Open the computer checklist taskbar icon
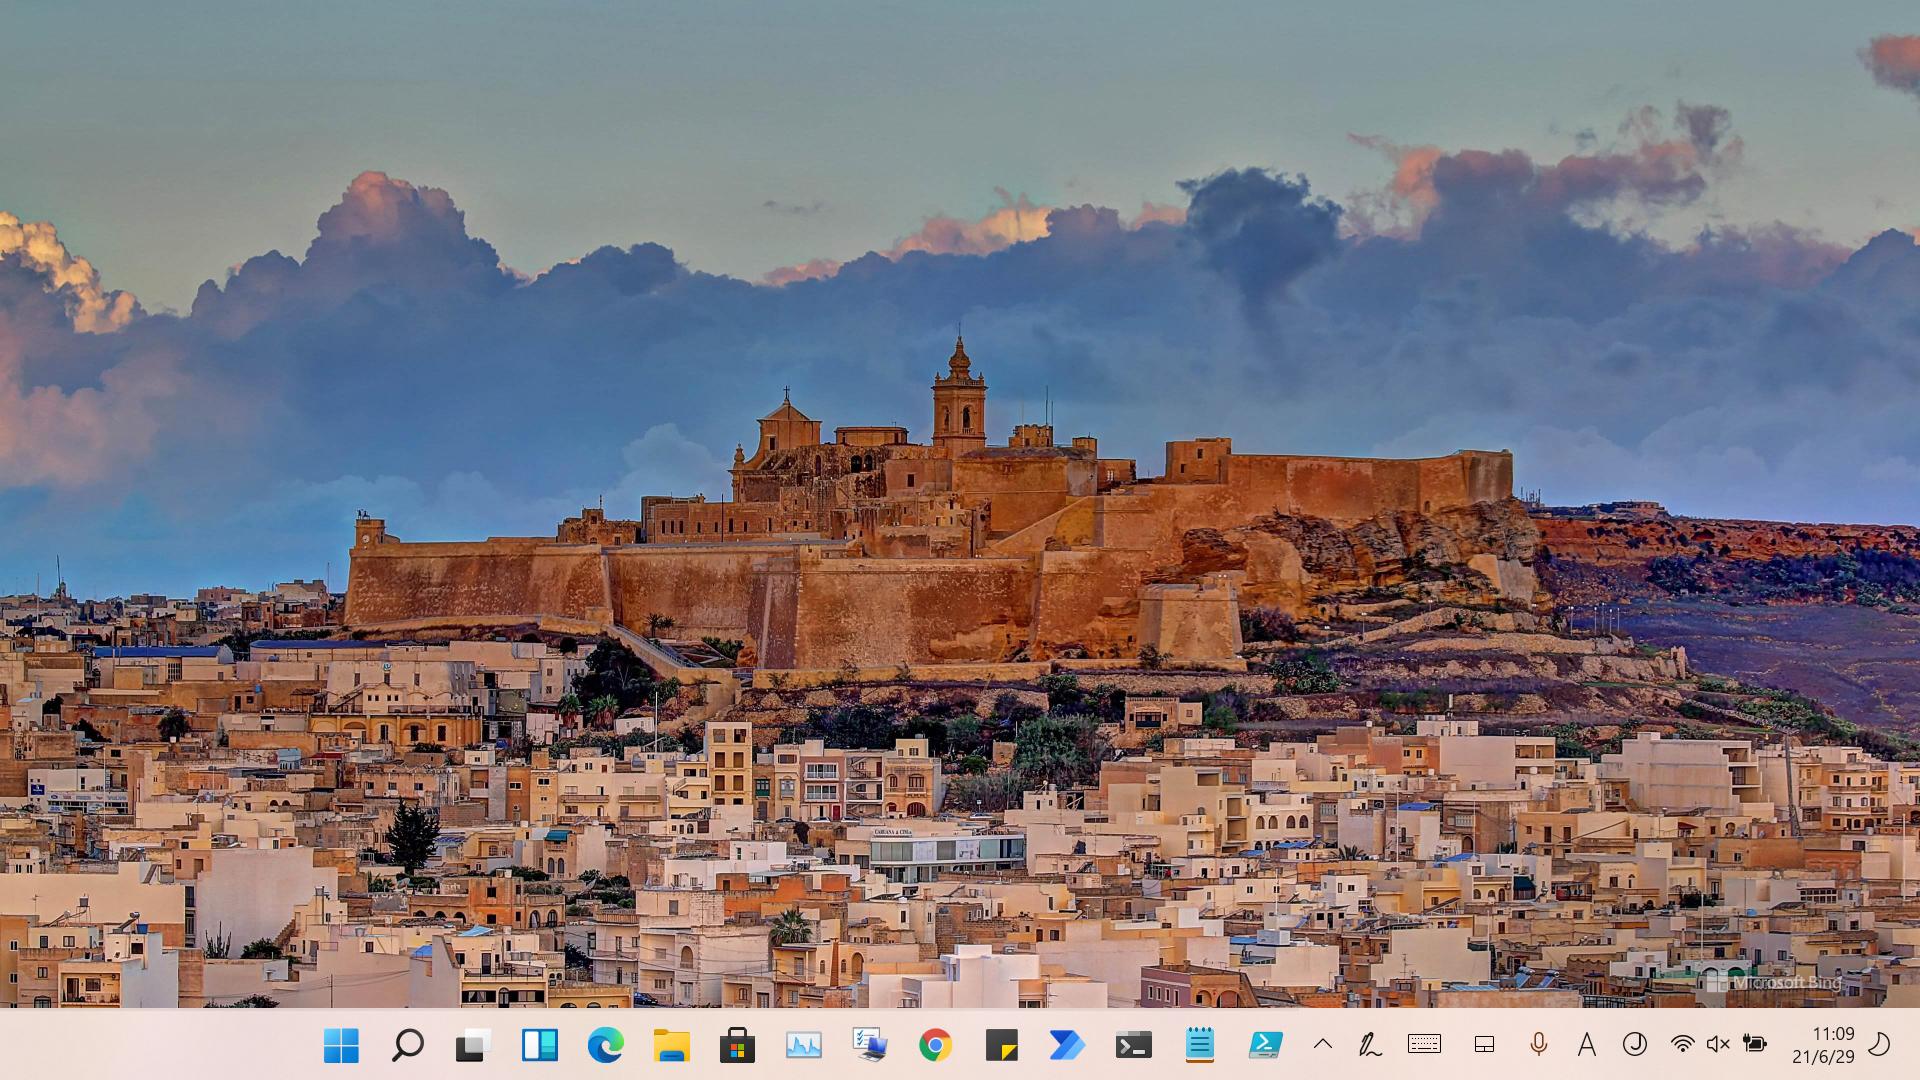The width and height of the screenshot is (1920, 1080). pos(869,1045)
